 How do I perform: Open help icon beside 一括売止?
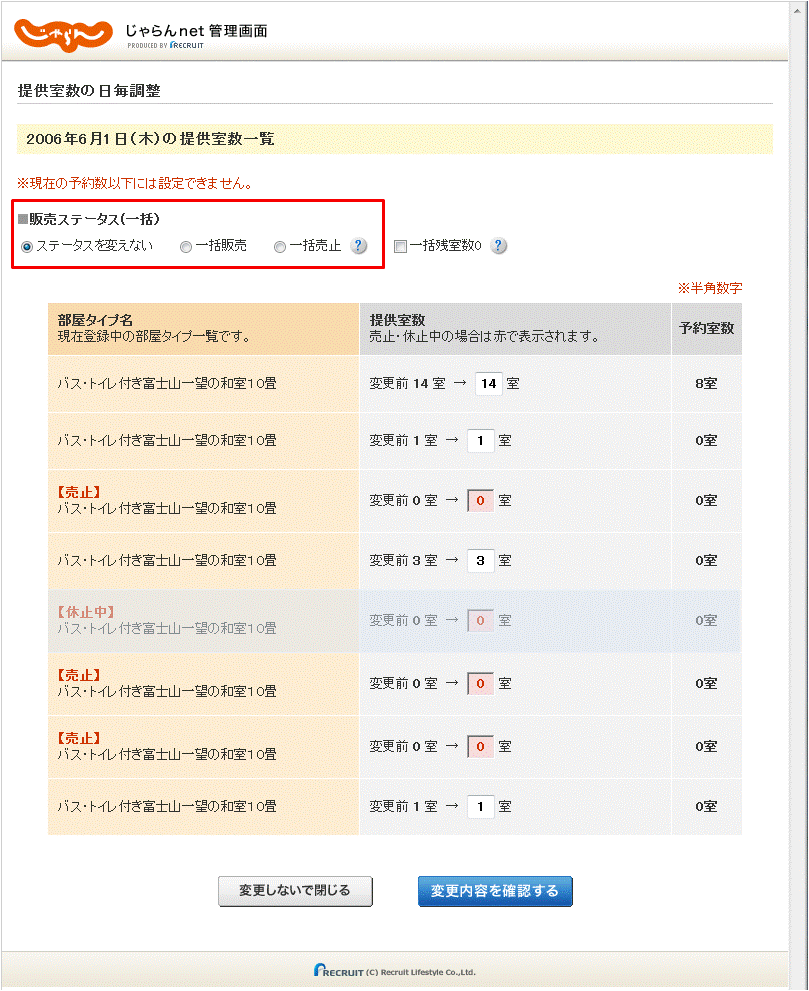pos(359,246)
